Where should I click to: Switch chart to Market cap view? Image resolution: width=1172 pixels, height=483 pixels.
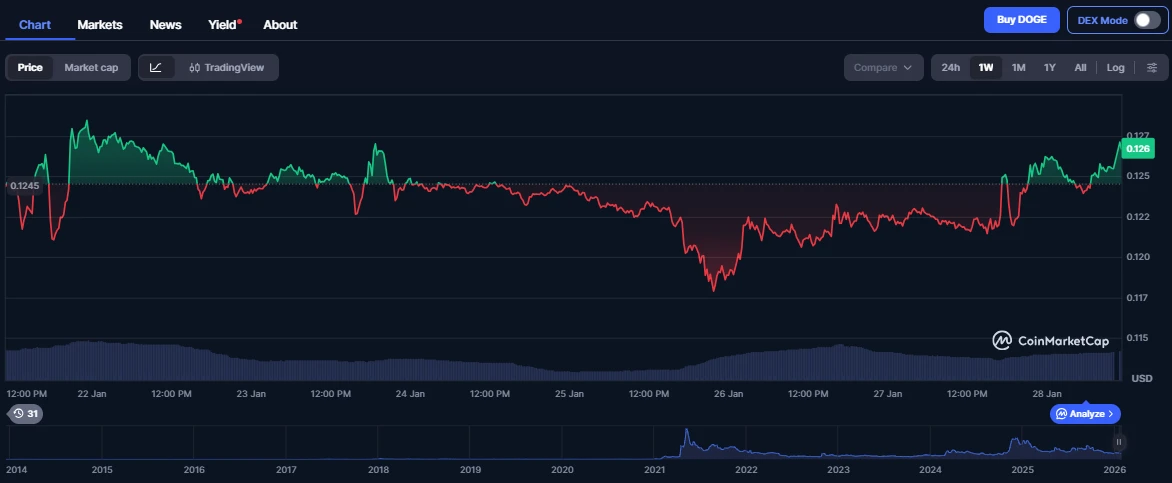coord(91,67)
